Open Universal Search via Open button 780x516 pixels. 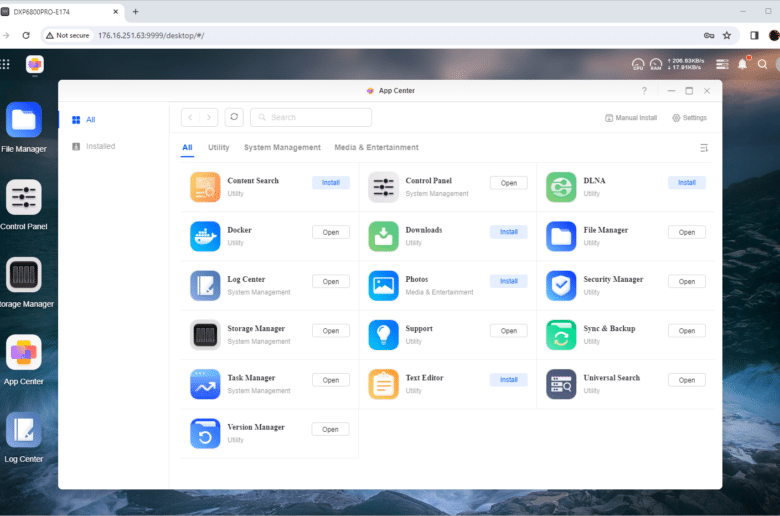pos(686,380)
